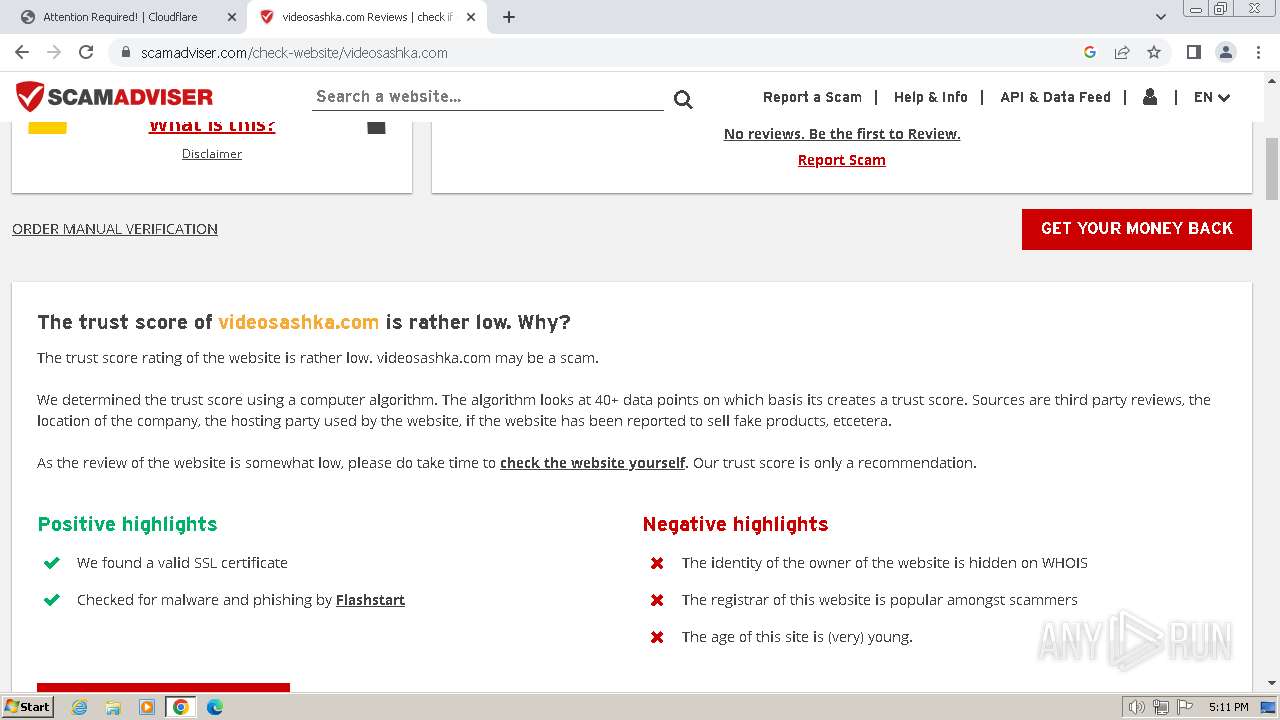Image resolution: width=1280 pixels, height=720 pixels.
Task: Go back to the previous page
Action: pyautogui.click(x=22, y=52)
